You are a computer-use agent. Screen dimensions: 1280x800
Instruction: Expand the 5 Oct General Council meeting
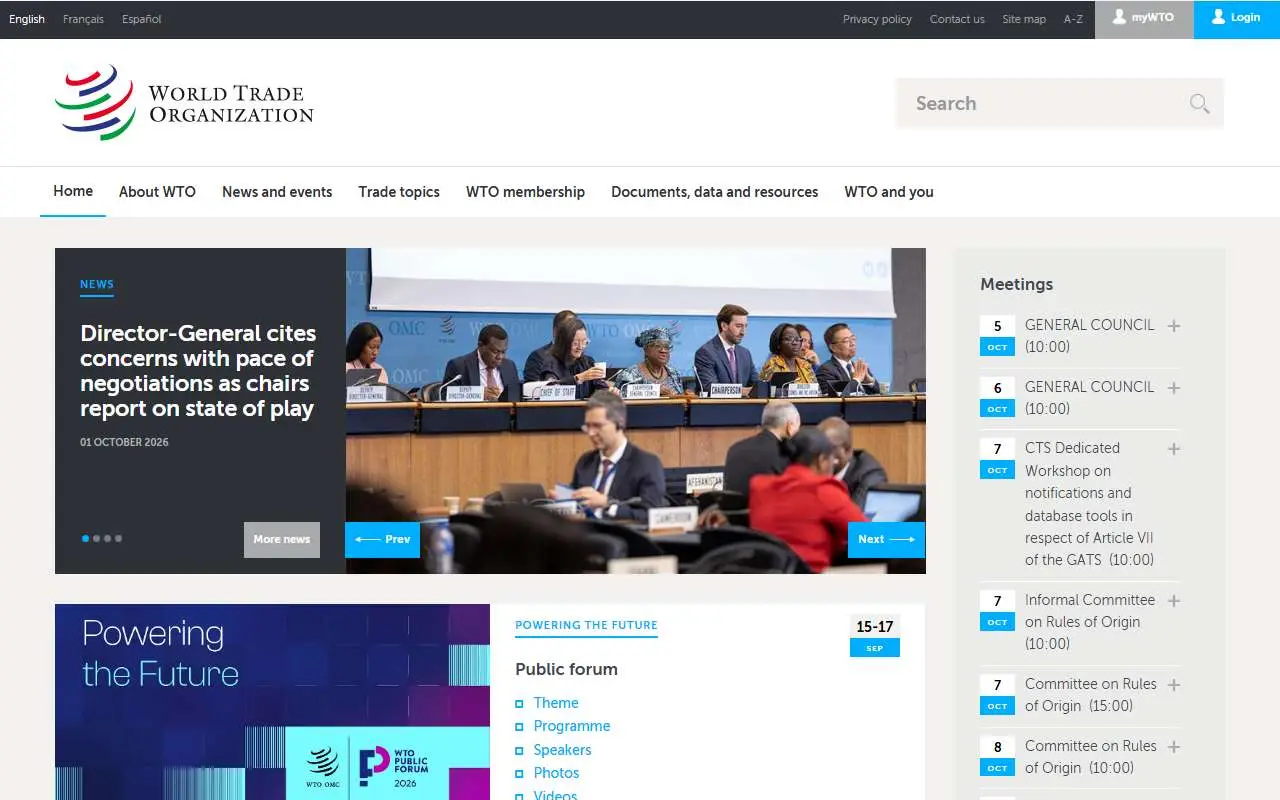pyautogui.click(x=1174, y=326)
